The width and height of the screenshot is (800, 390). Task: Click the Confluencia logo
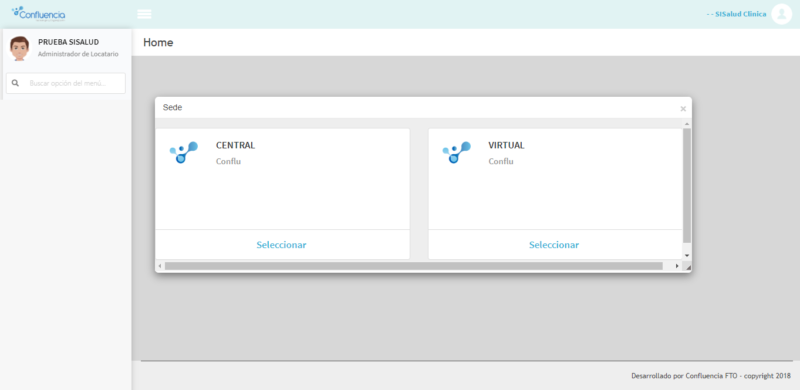[x=39, y=14]
